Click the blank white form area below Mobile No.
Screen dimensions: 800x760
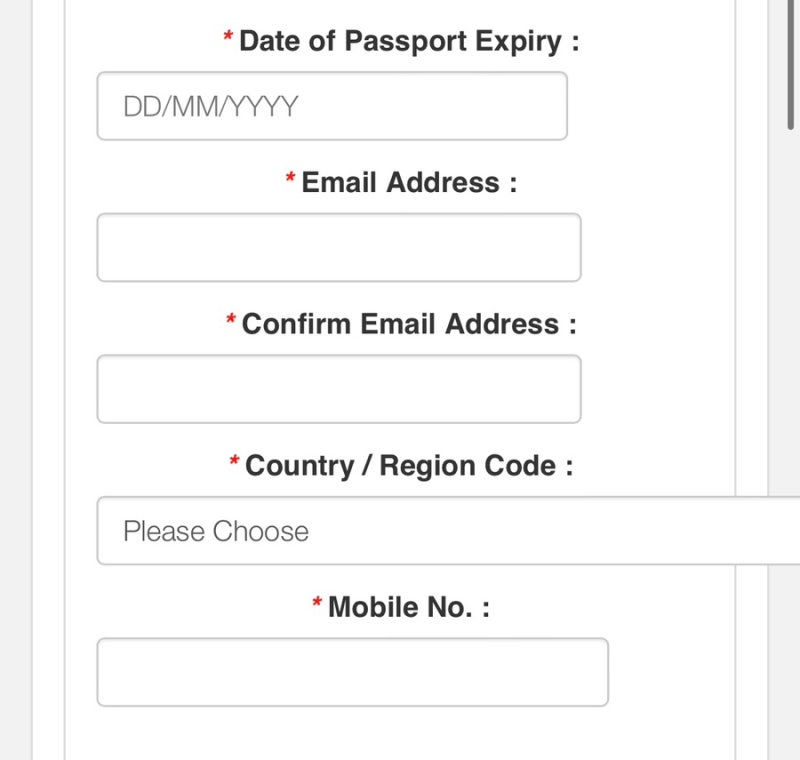click(400, 735)
